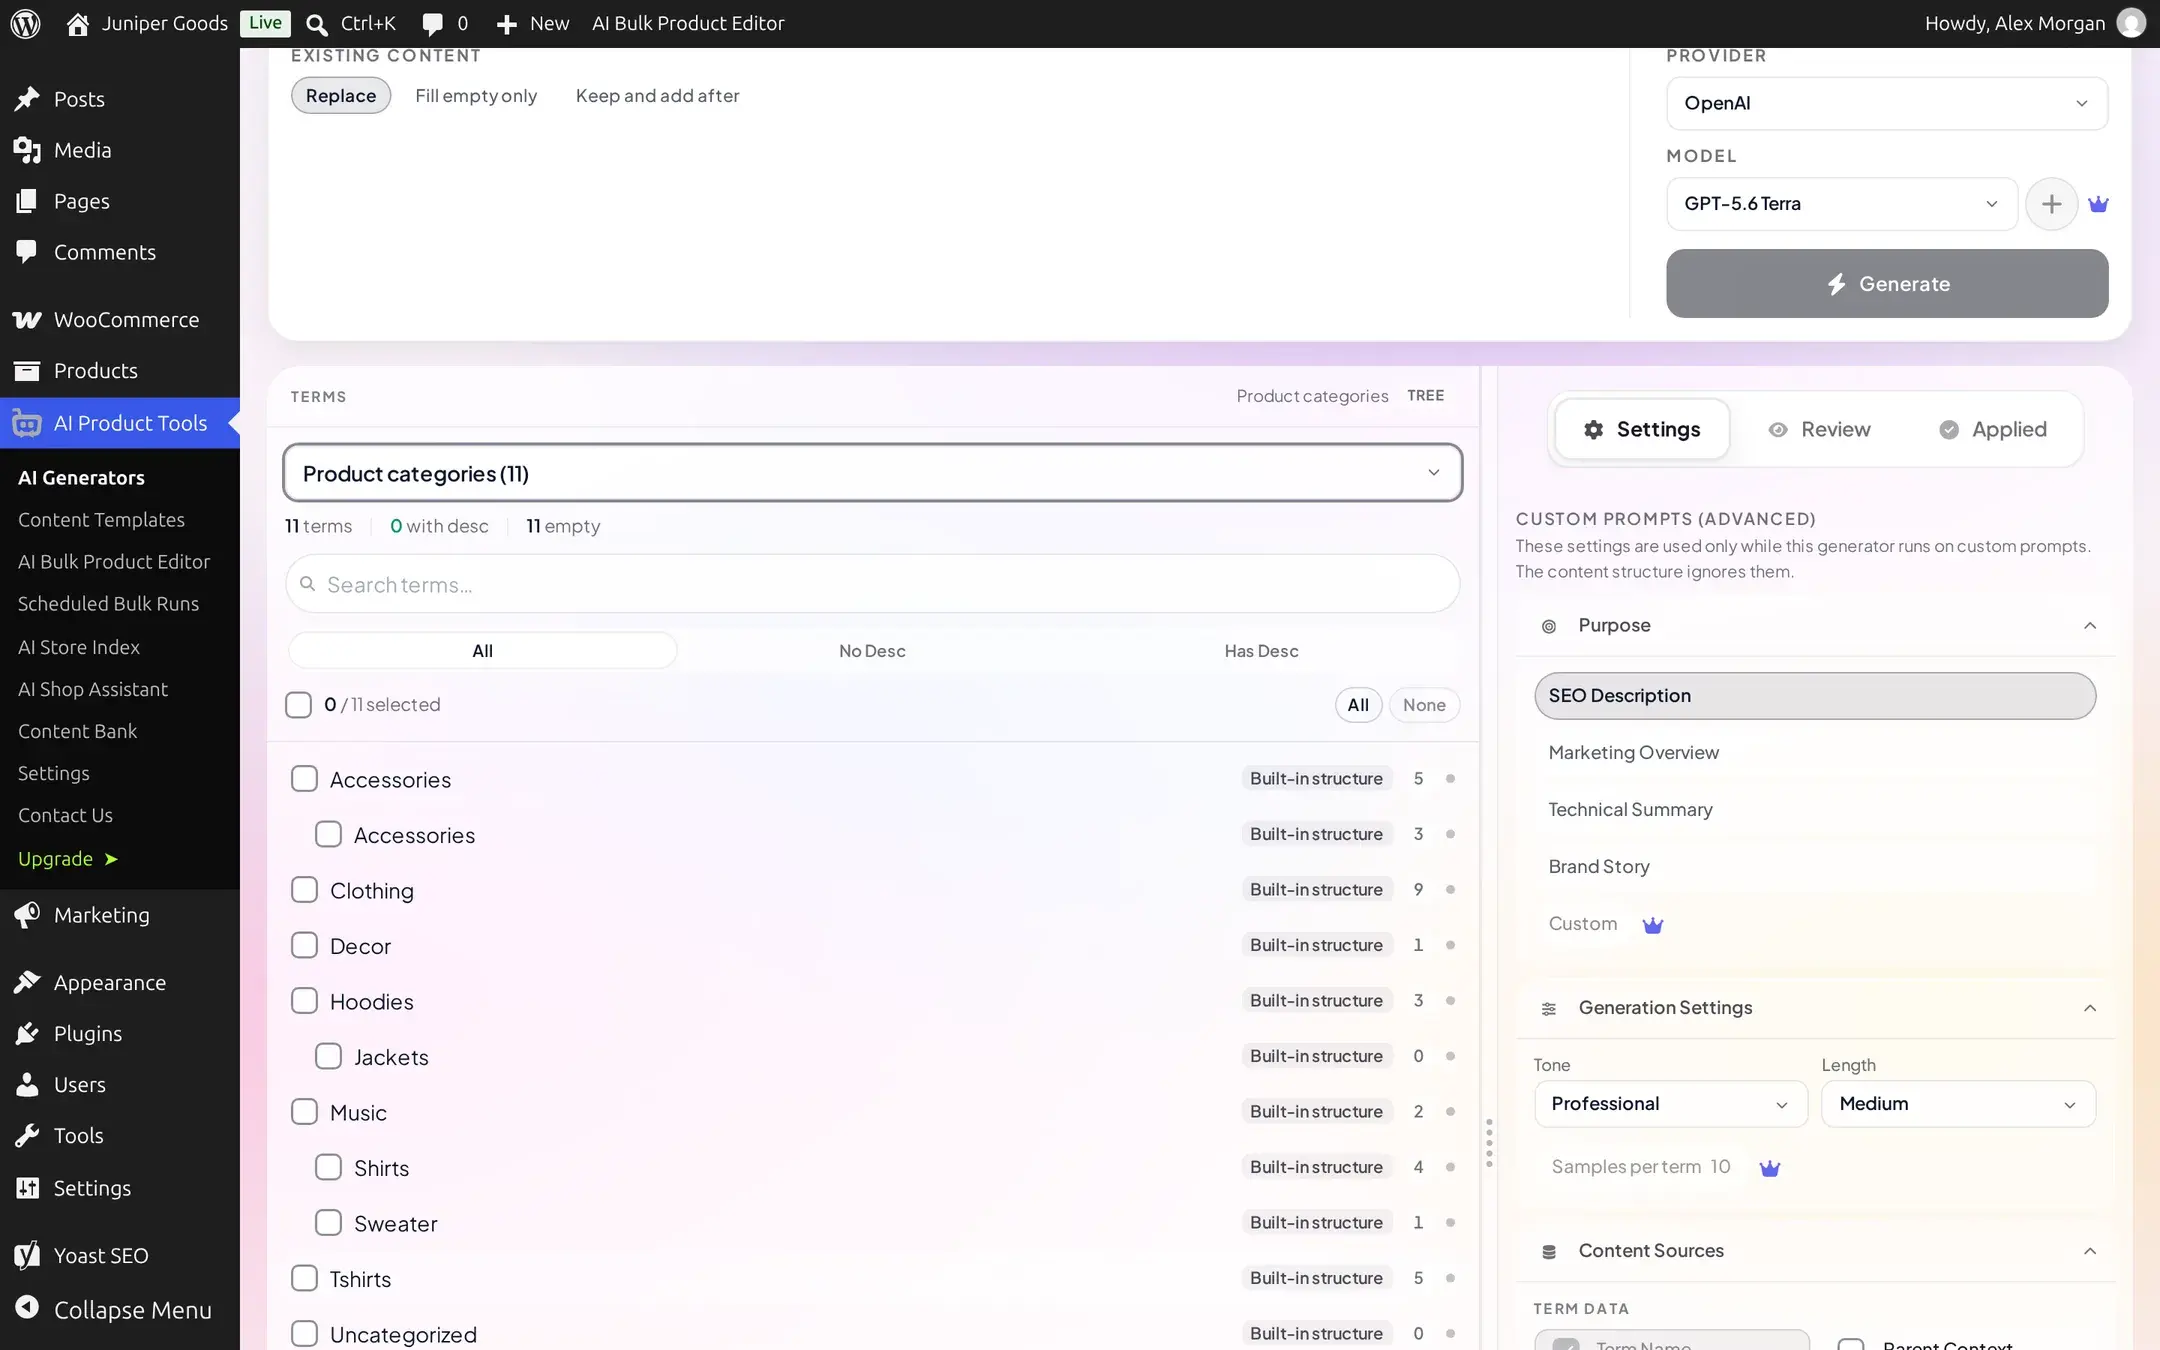Viewport: 2160px width, 1350px height.
Task: Open the Tone dropdown set to Professional
Action: [x=1670, y=1104]
